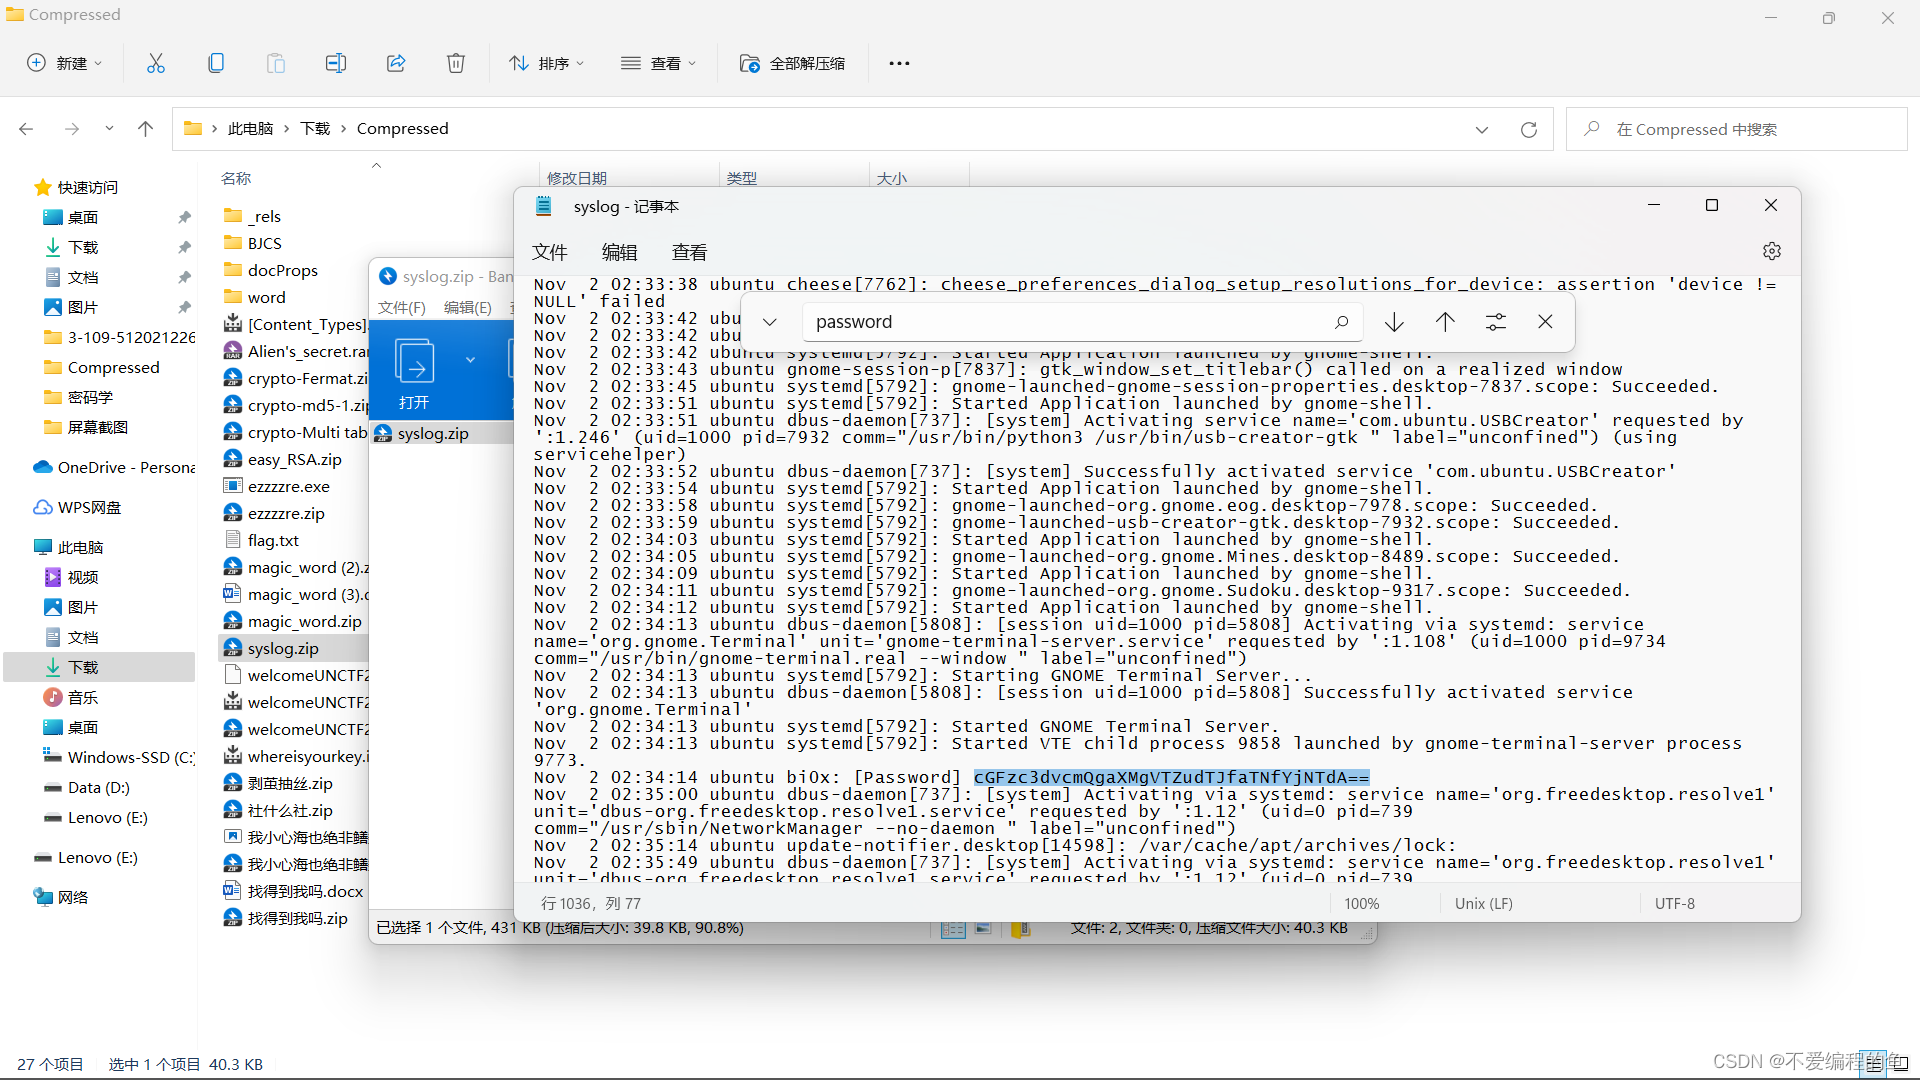The height and width of the screenshot is (1080, 1920).
Task: Unpin 桌面 from Quick Access
Action: [x=184, y=217]
